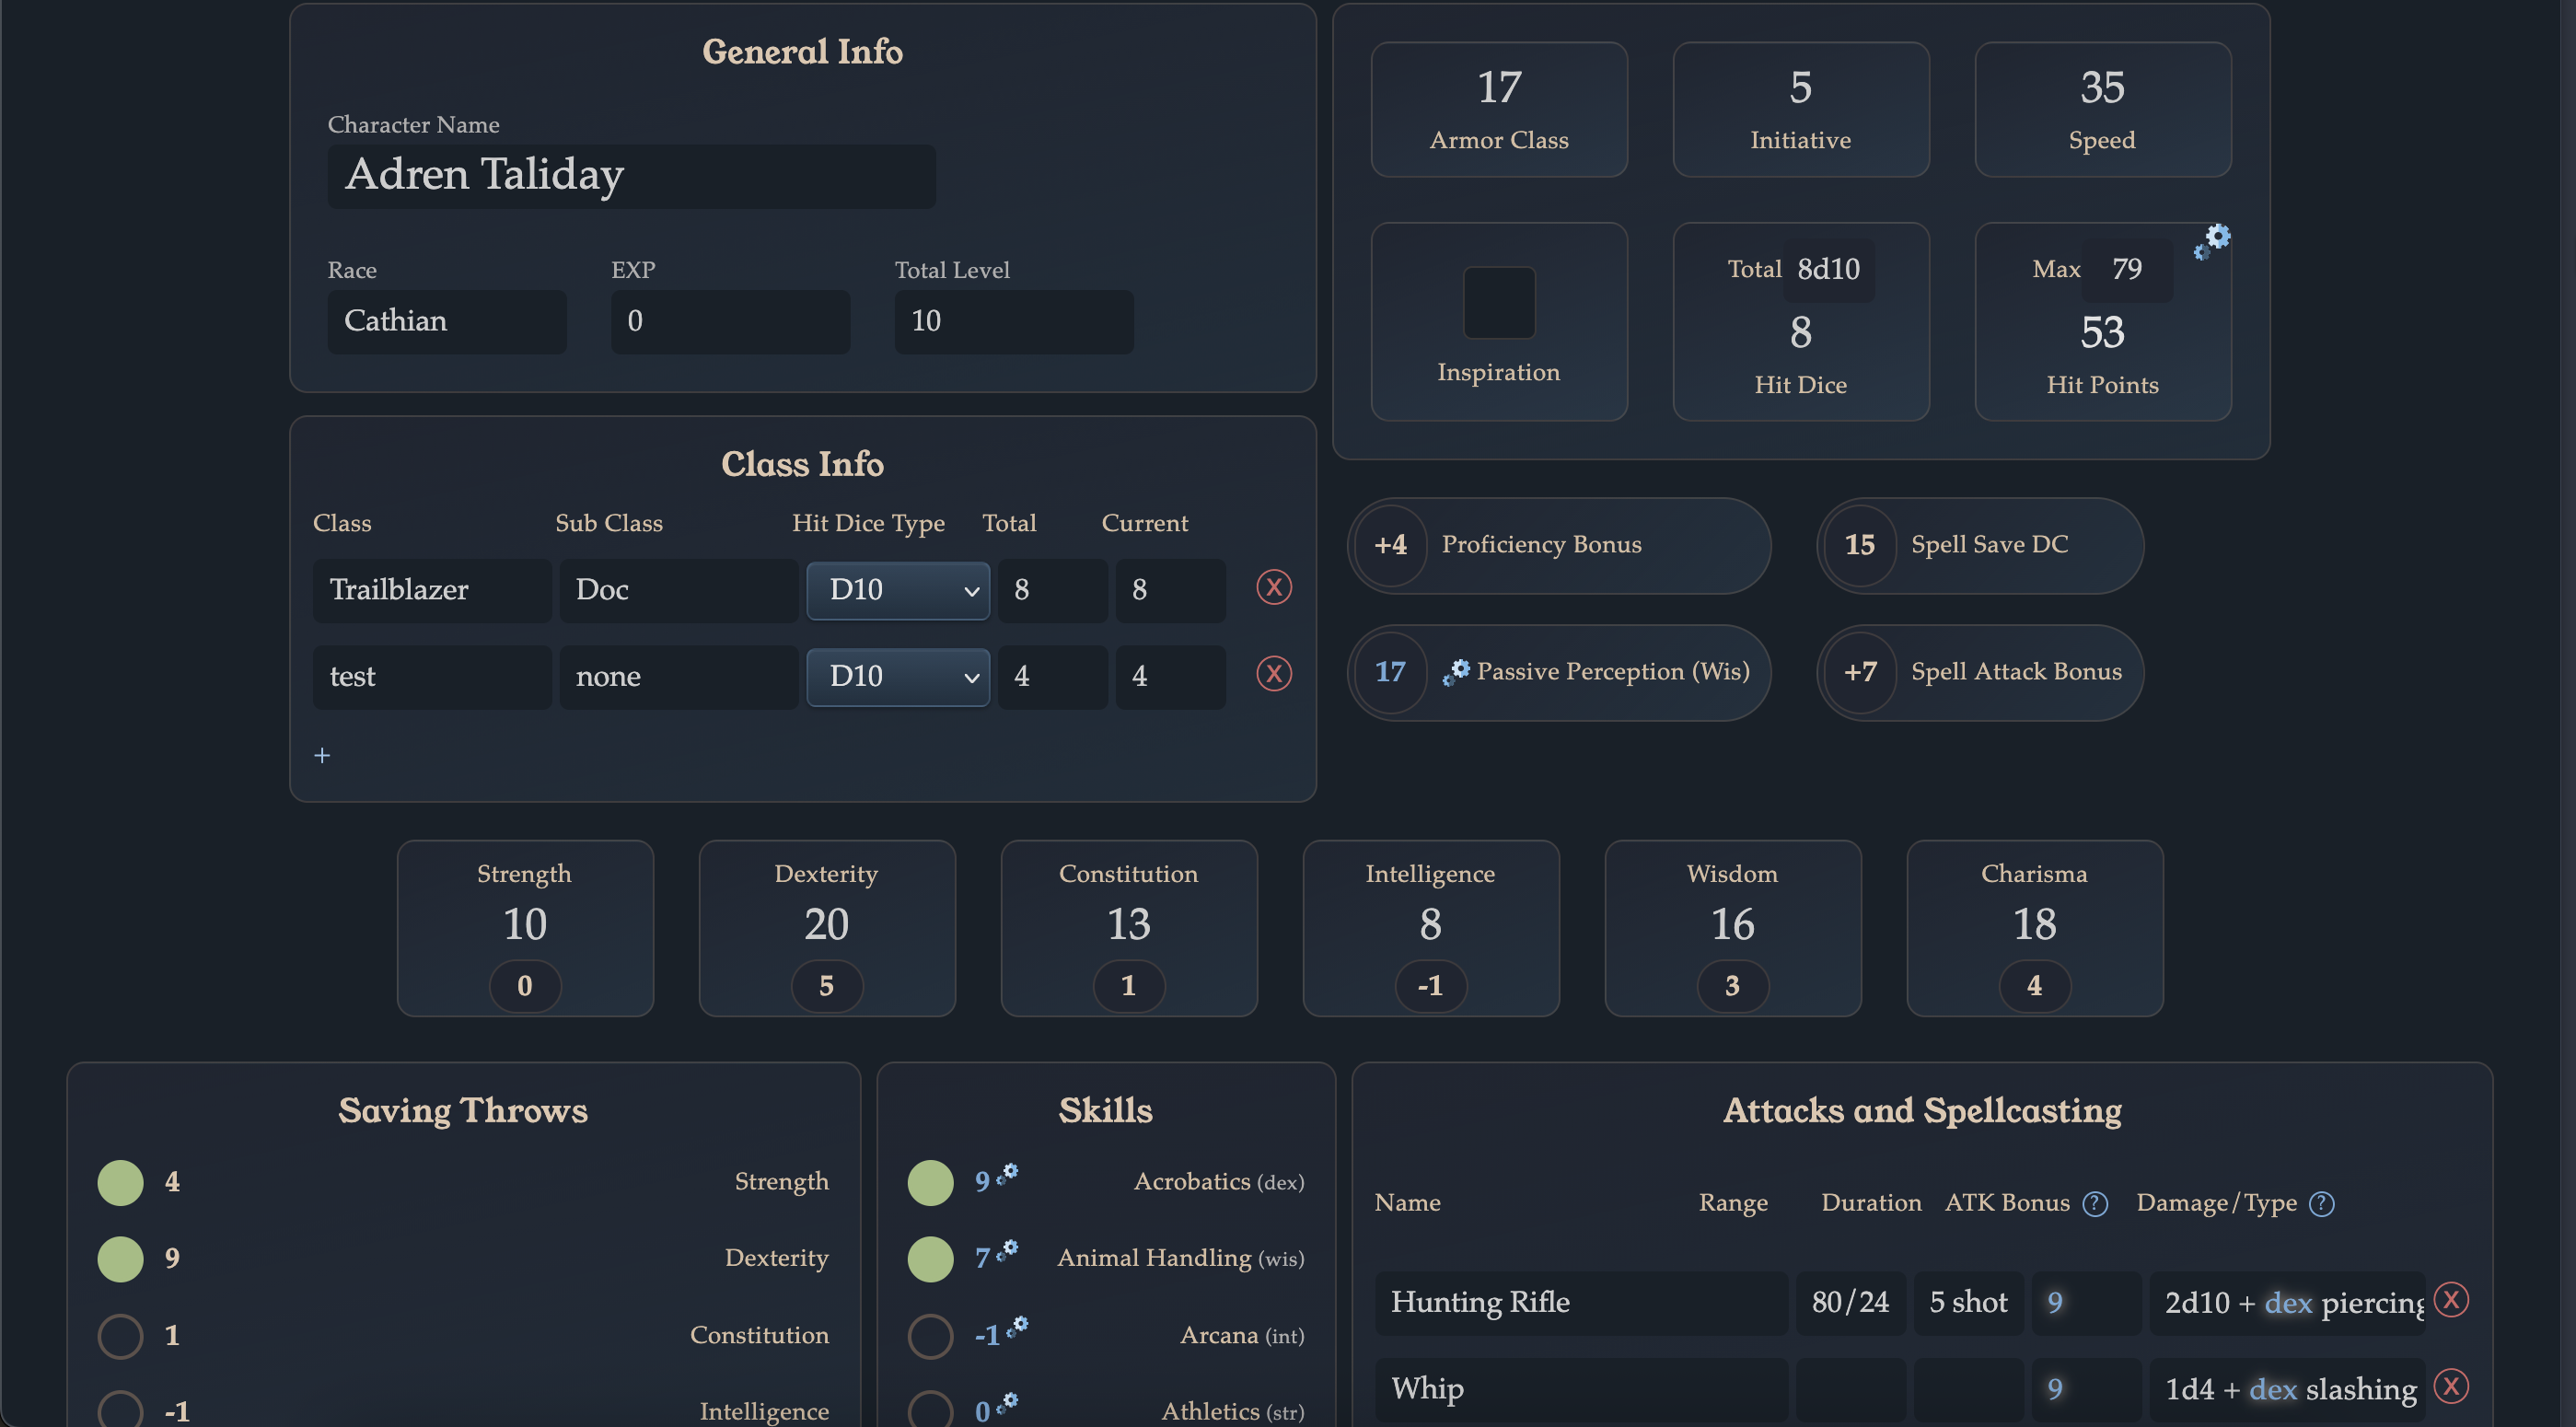
Task: Click the Animal Handling gear icon
Action: pyautogui.click(x=1008, y=1250)
